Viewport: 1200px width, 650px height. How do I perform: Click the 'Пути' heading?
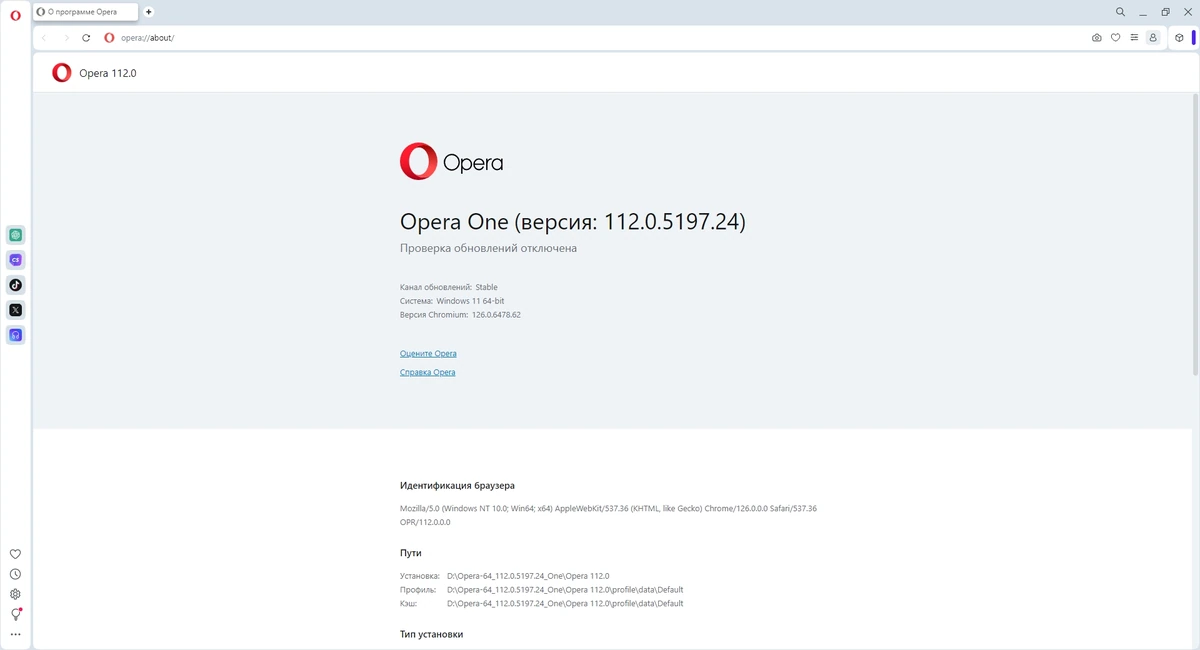coord(411,553)
